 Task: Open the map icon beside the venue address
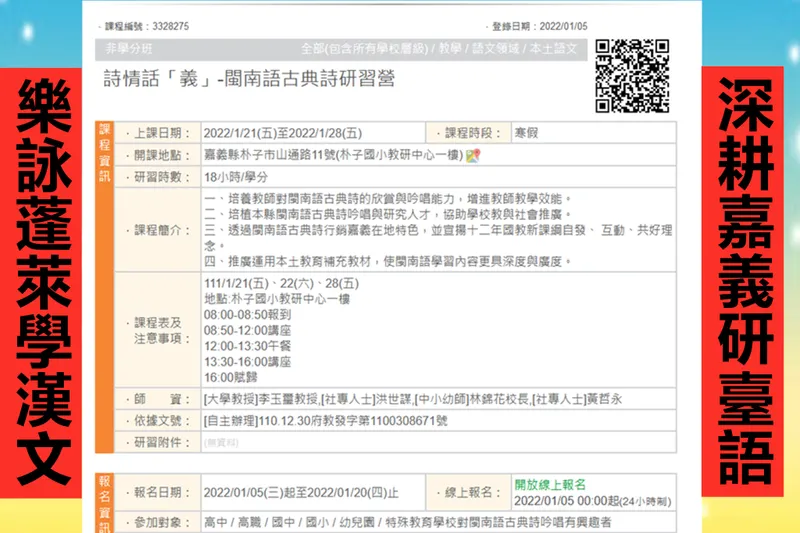click(474, 155)
